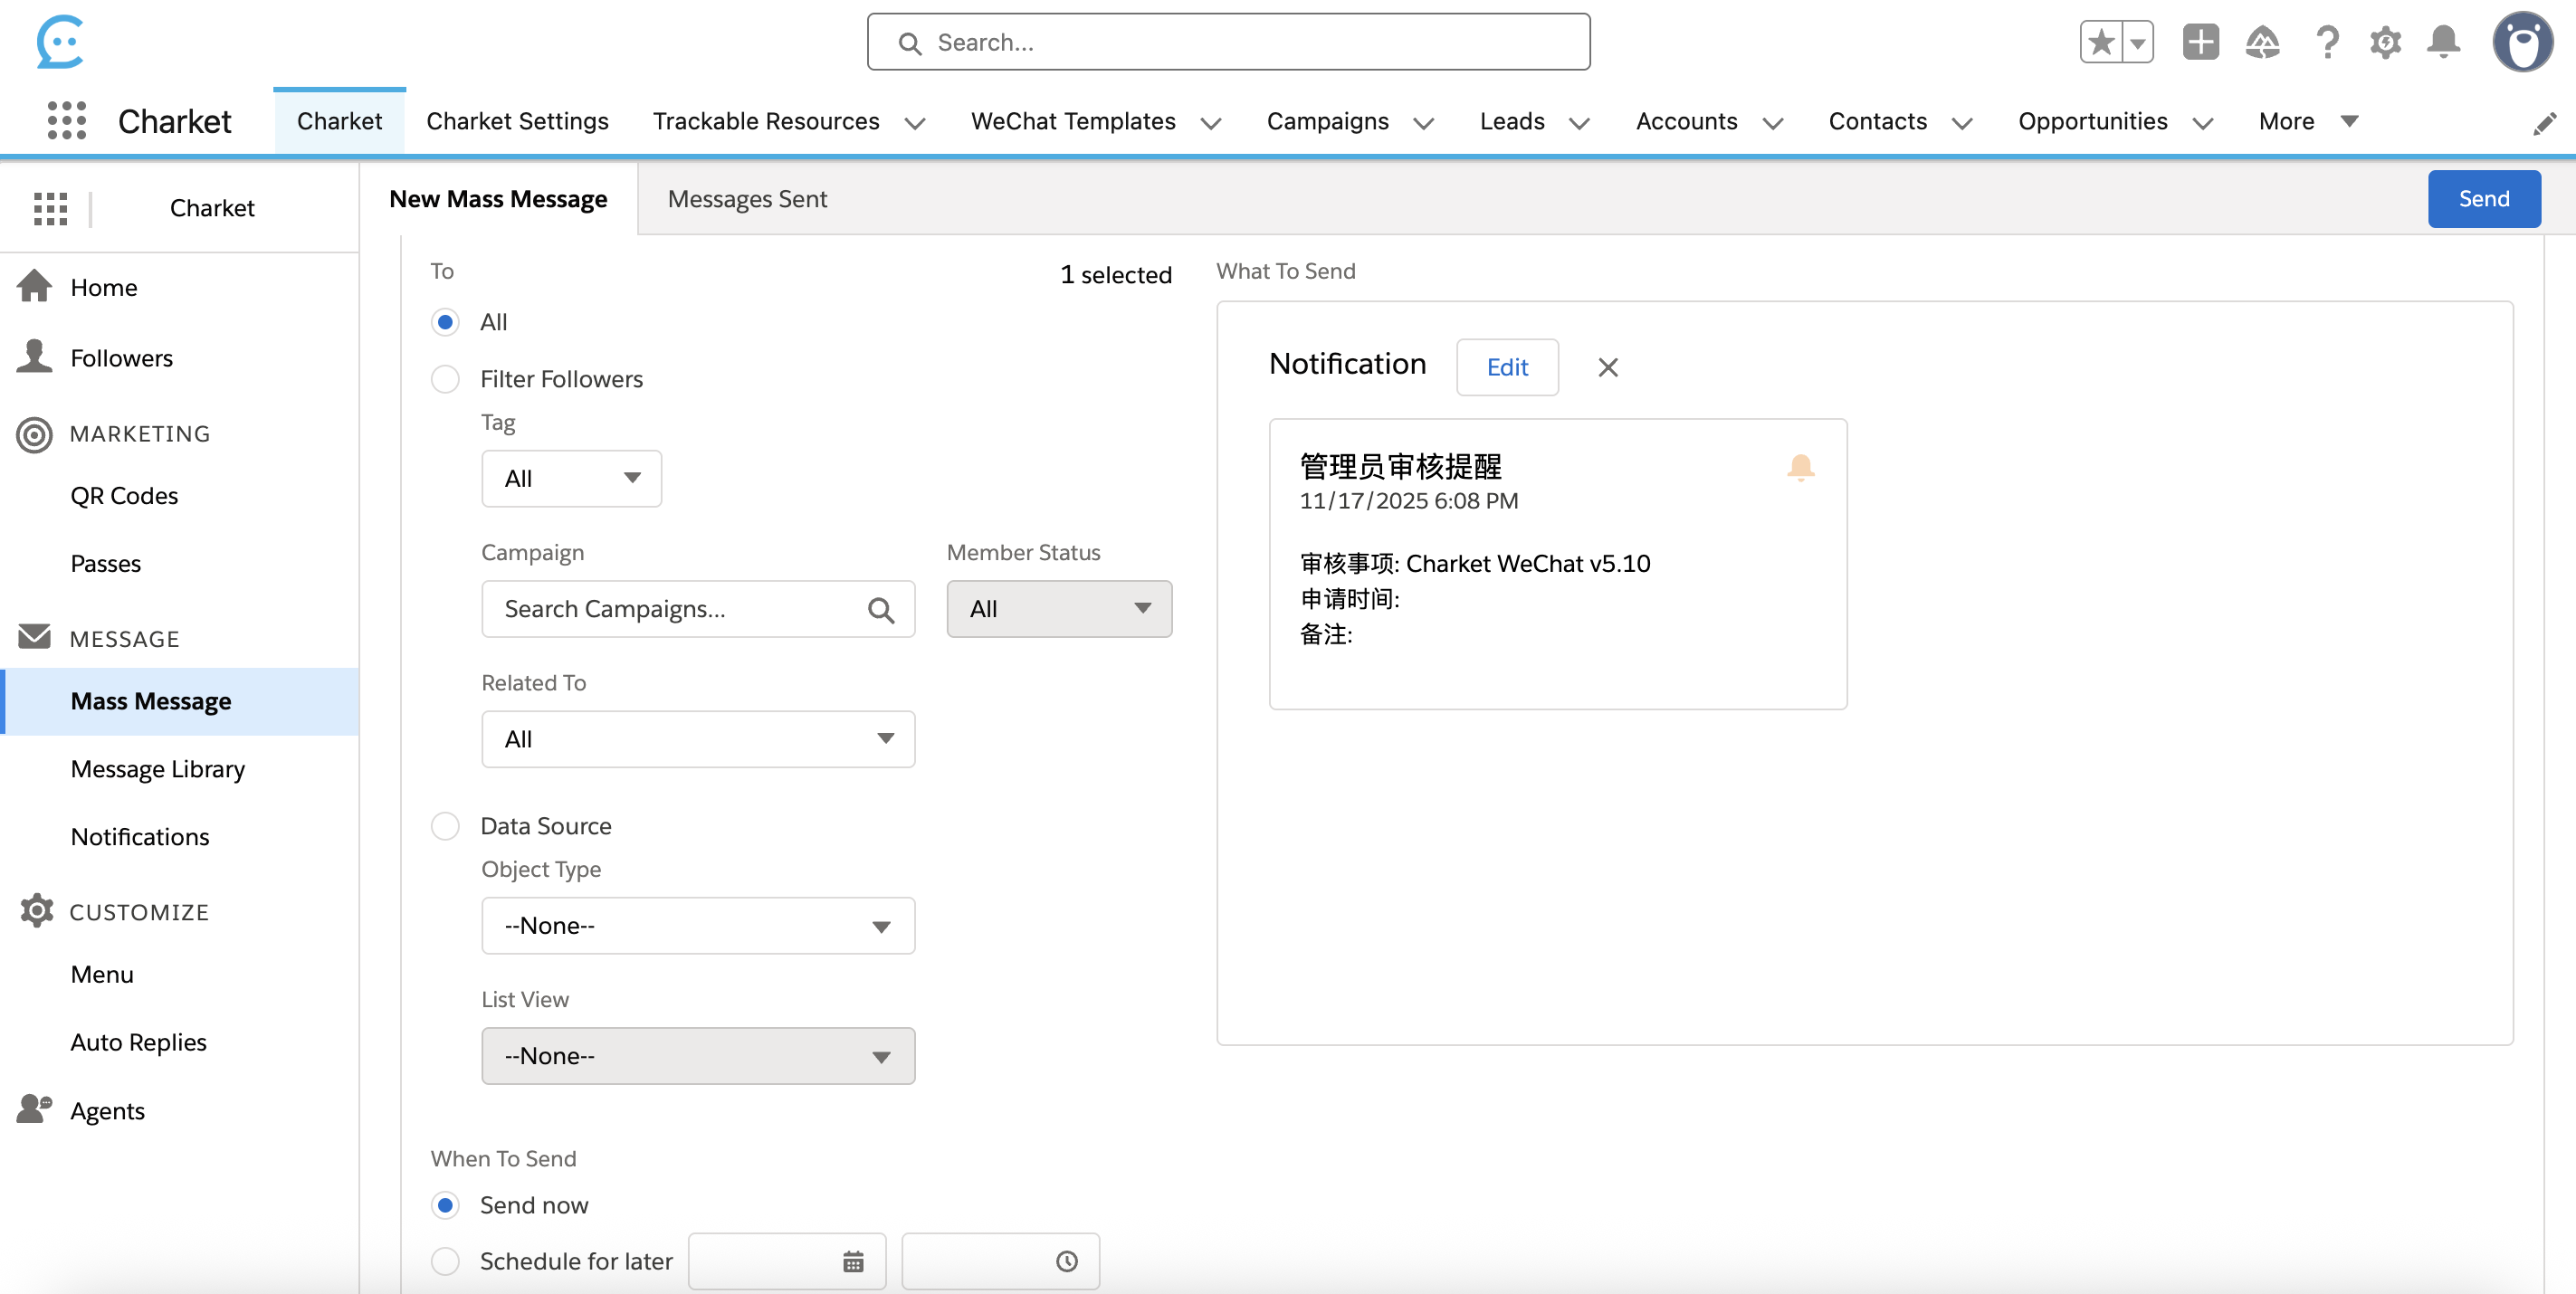Open the notifications bell in header
The height and width of the screenshot is (1294, 2576).
(2443, 42)
